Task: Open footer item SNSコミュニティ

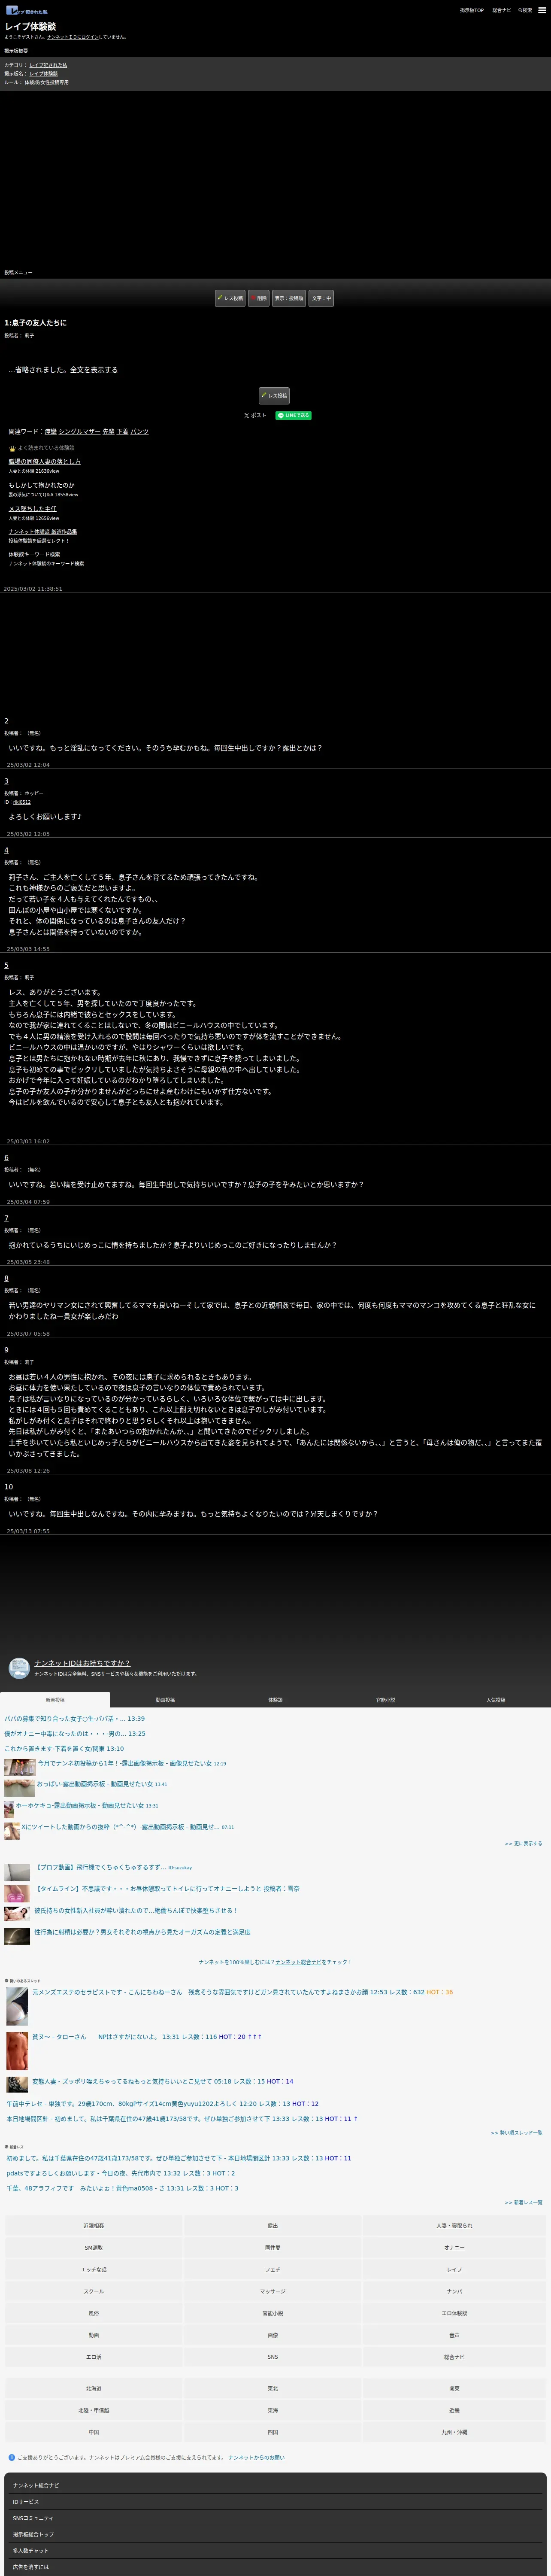Action: [275, 2518]
